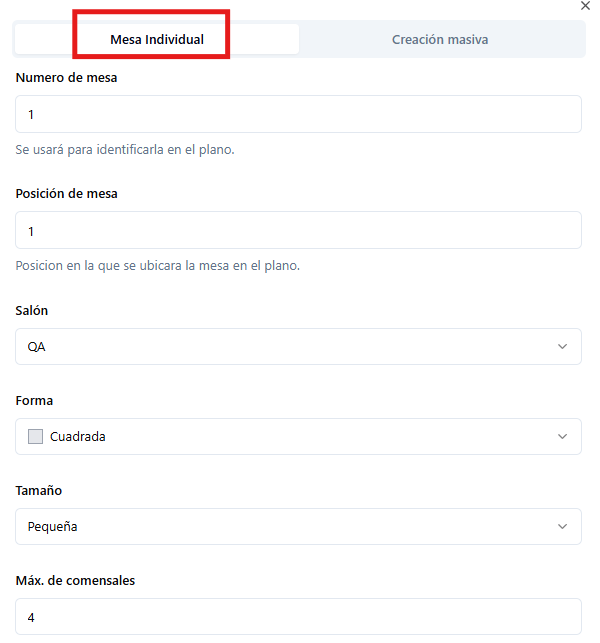Click the Salón field label

[x=32, y=311]
